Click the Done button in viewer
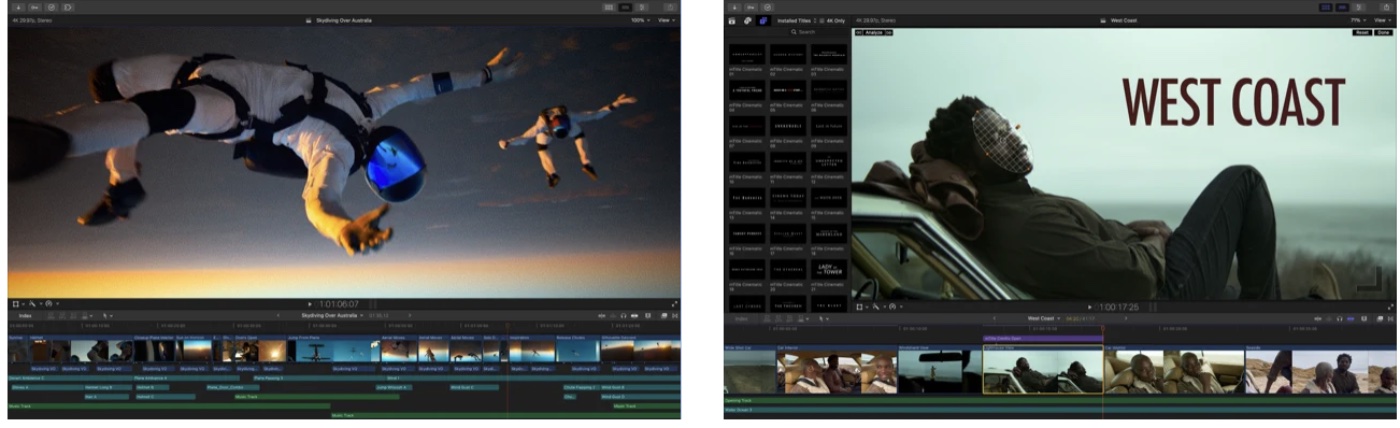This screenshot has width=1400, height=428. 1383,32
